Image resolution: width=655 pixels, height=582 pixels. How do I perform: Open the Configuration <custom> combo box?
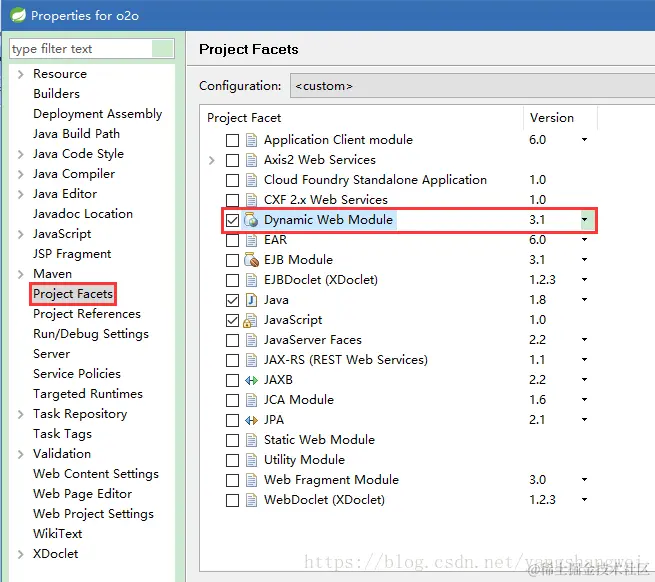coord(472,86)
